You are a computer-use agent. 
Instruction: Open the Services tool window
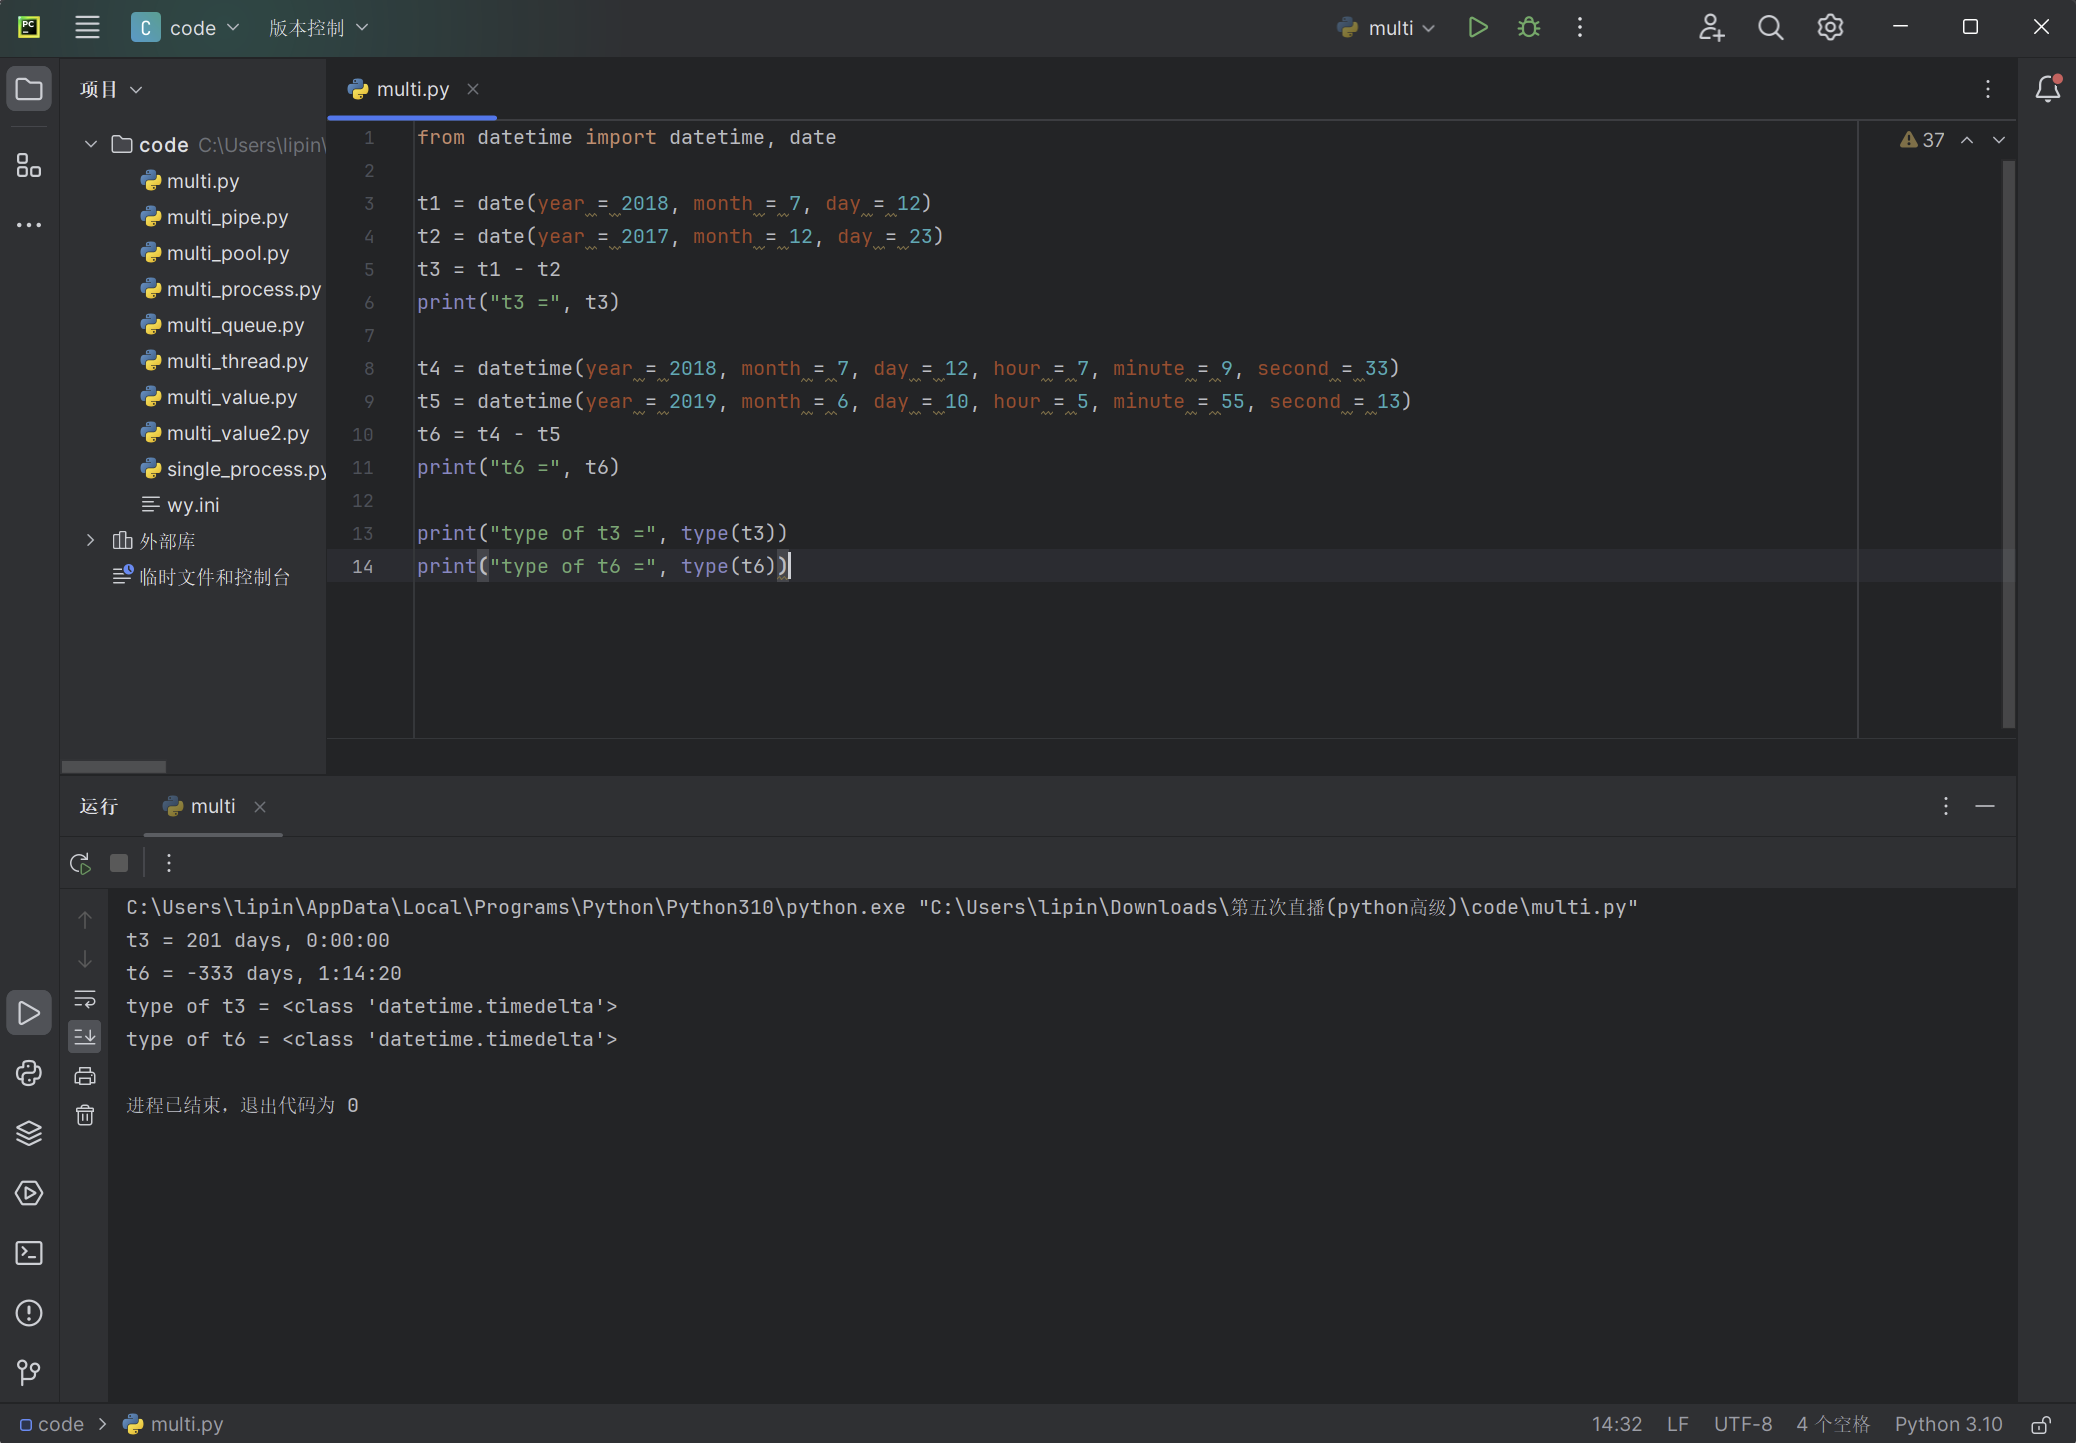pos(29,1193)
